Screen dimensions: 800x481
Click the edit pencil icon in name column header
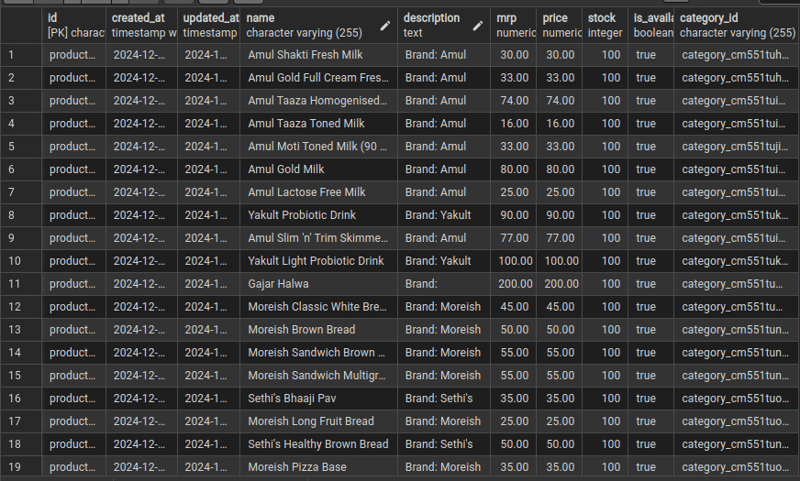[x=385, y=26]
